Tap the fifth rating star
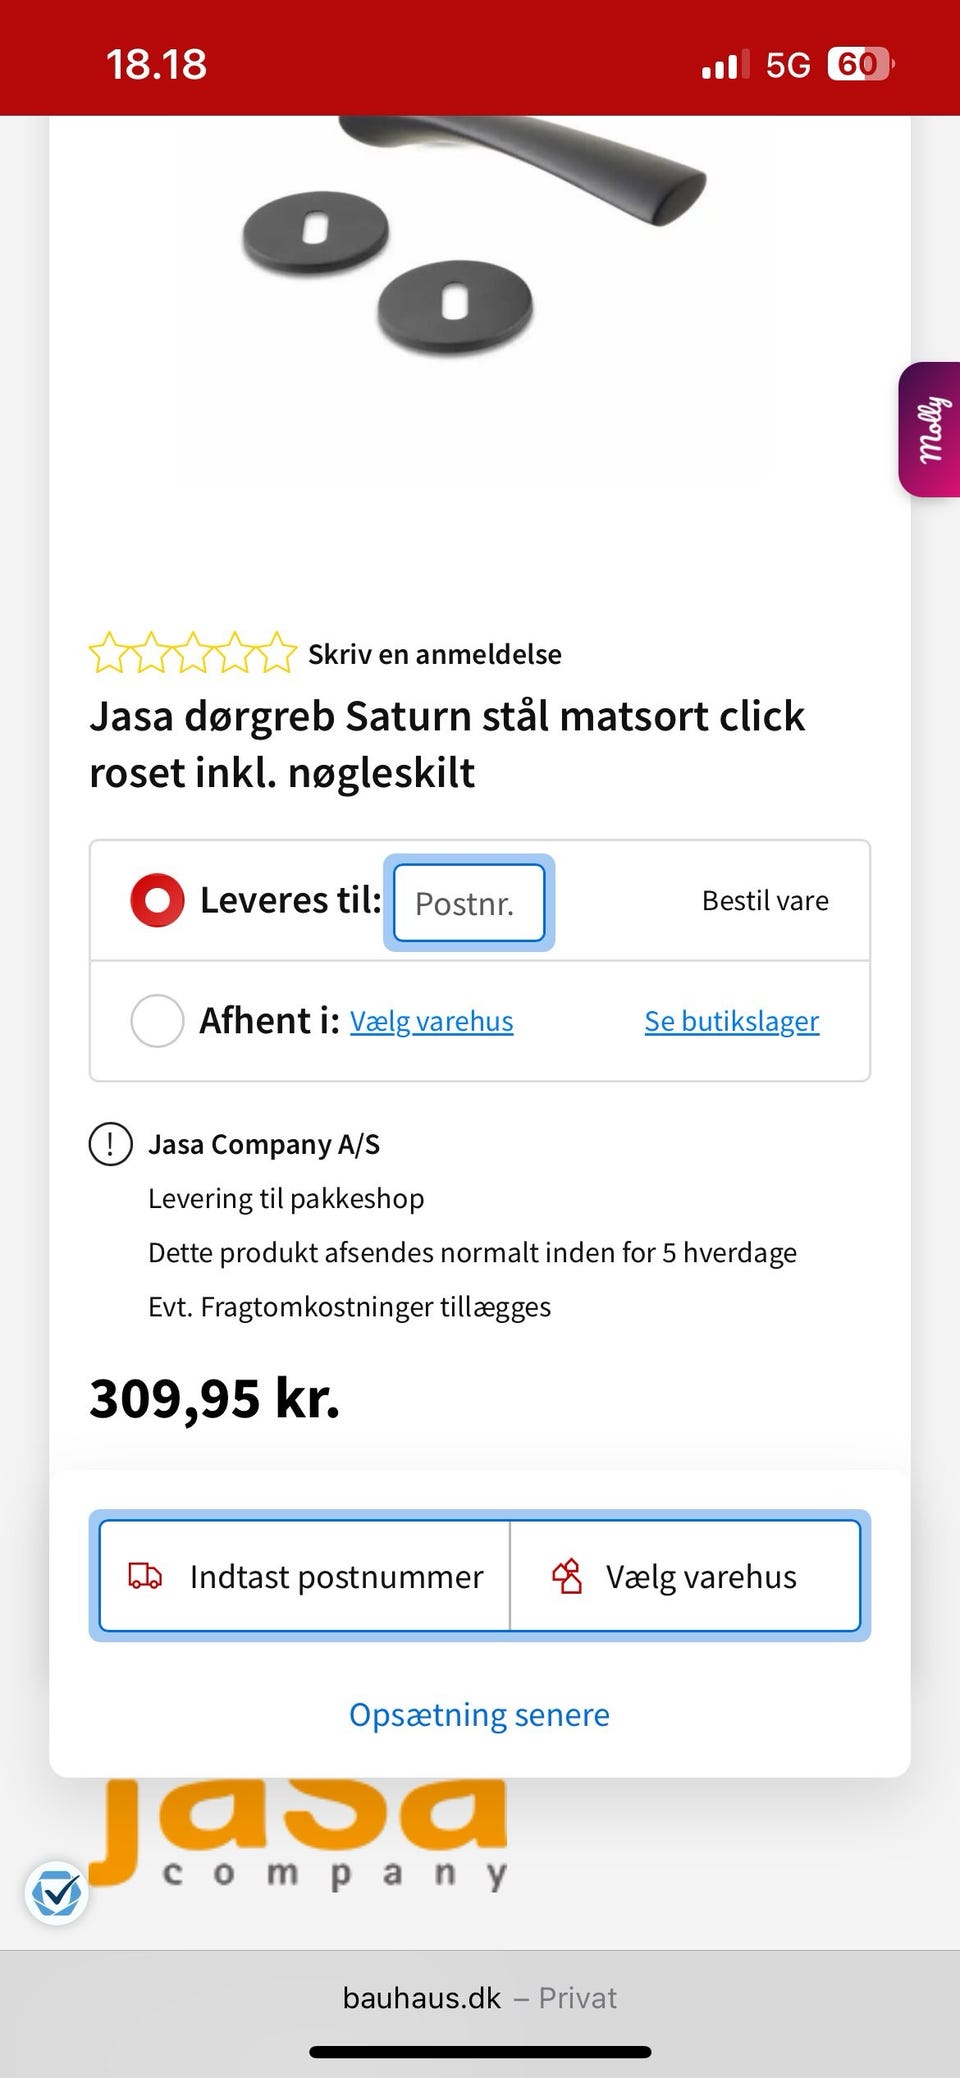Image resolution: width=960 pixels, height=2078 pixels. pyautogui.click(x=277, y=654)
